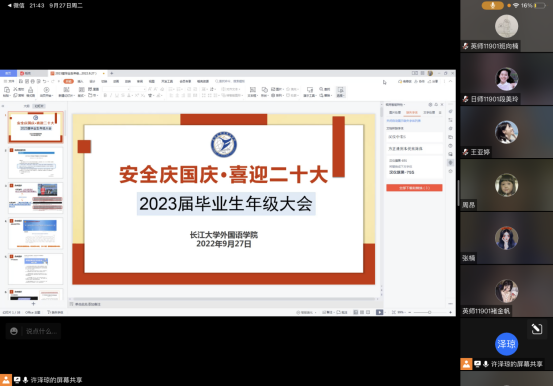This screenshot has width=553, height=387.
Task: Toggle the italic I formatting button
Action: pyautogui.click(x=111, y=95)
